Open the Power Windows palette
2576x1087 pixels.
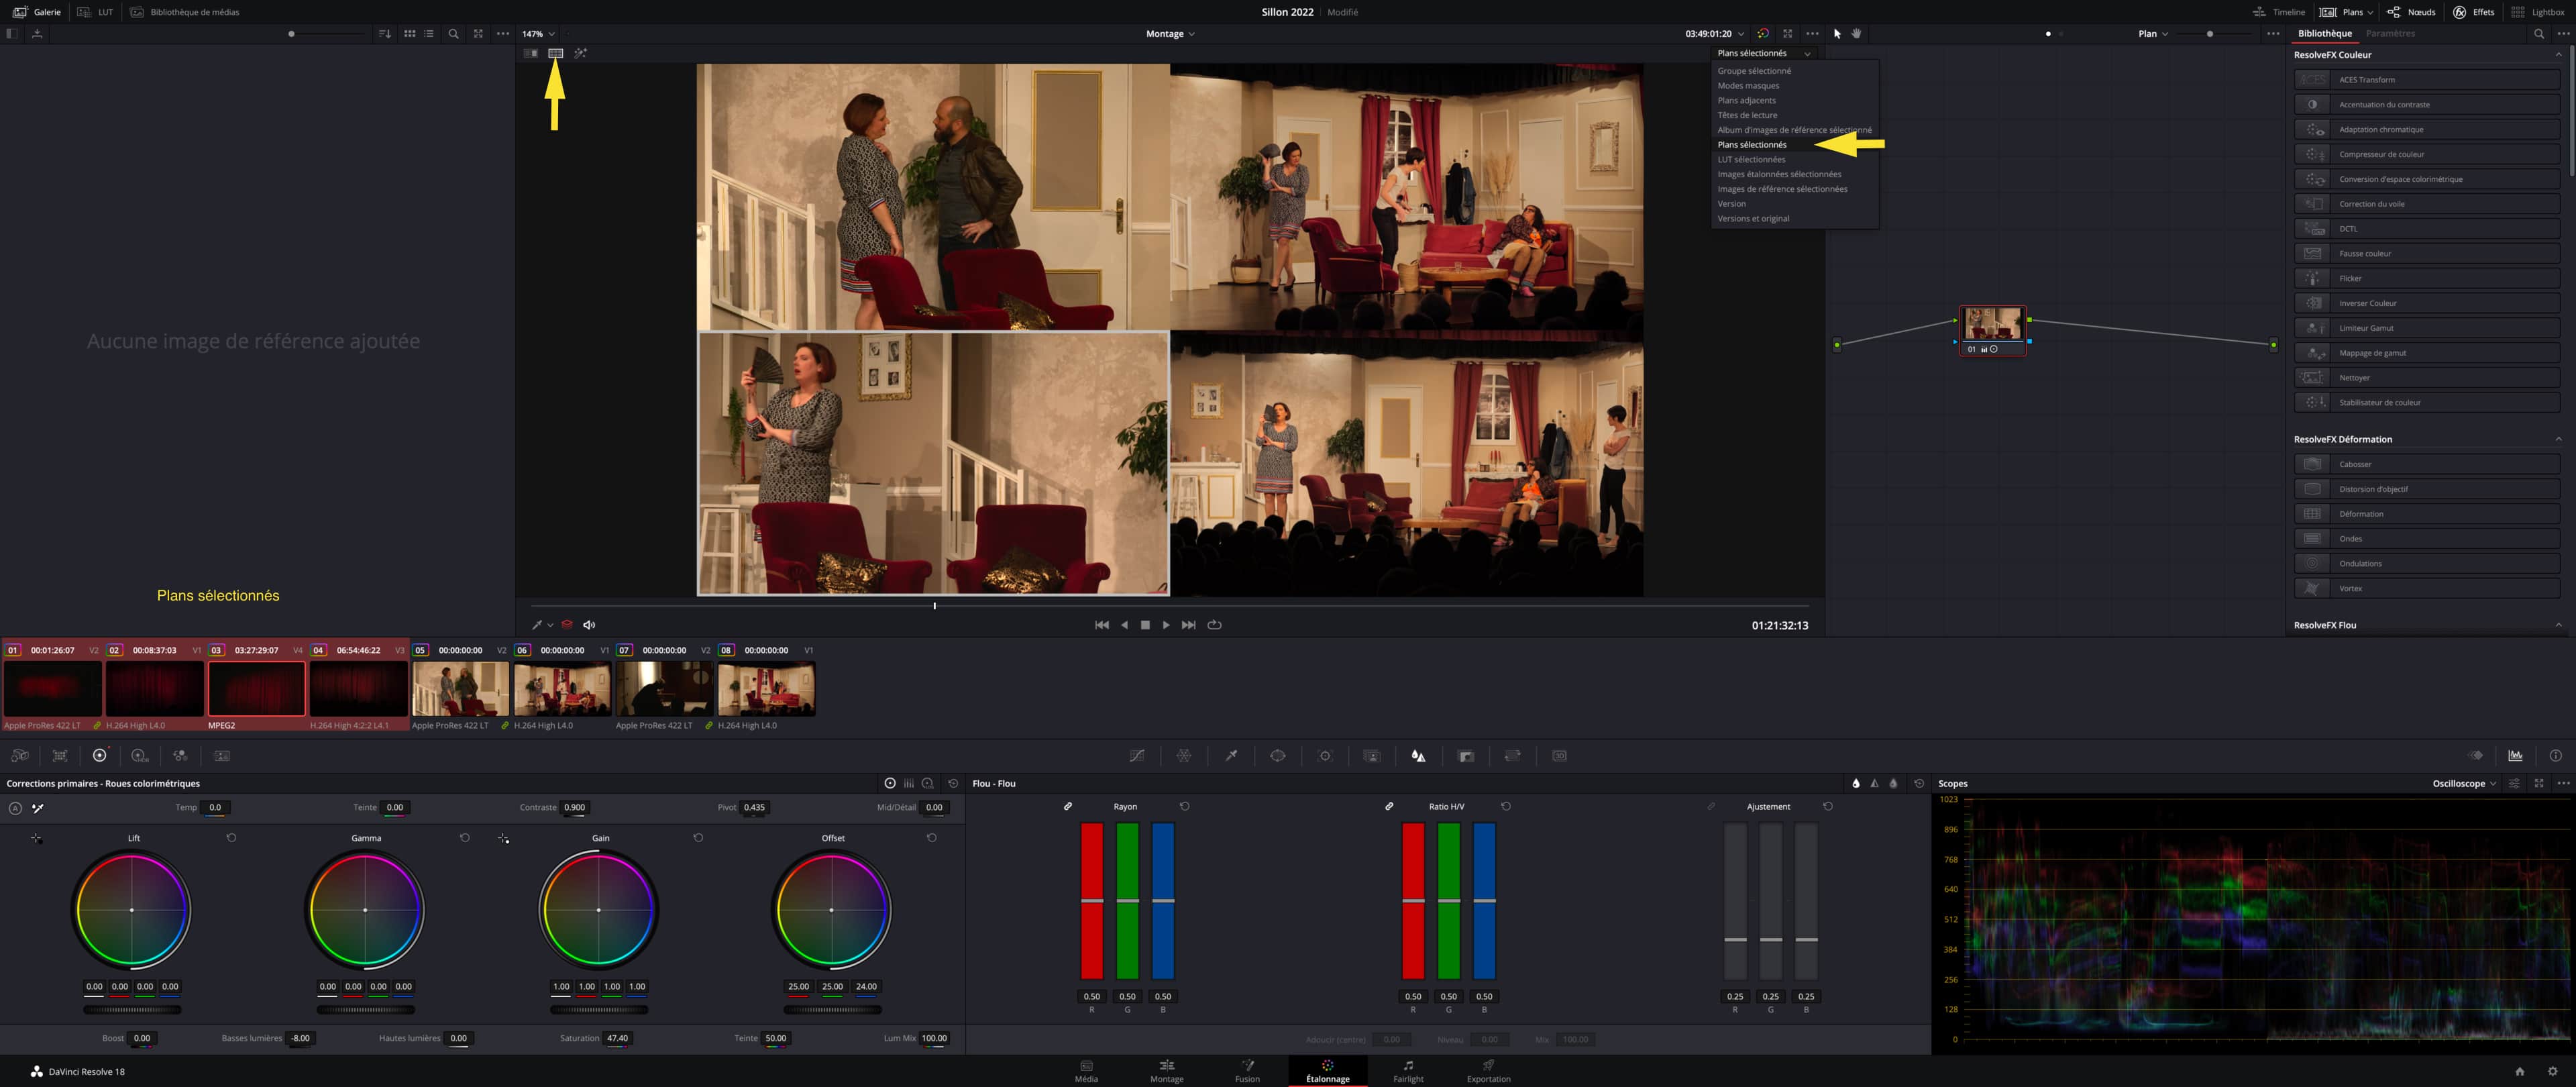[1278, 756]
